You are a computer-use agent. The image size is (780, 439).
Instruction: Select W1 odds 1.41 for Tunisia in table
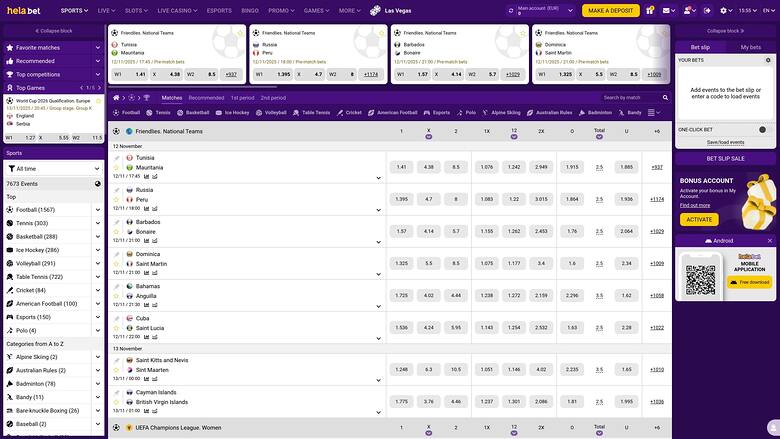tap(401, 168)
